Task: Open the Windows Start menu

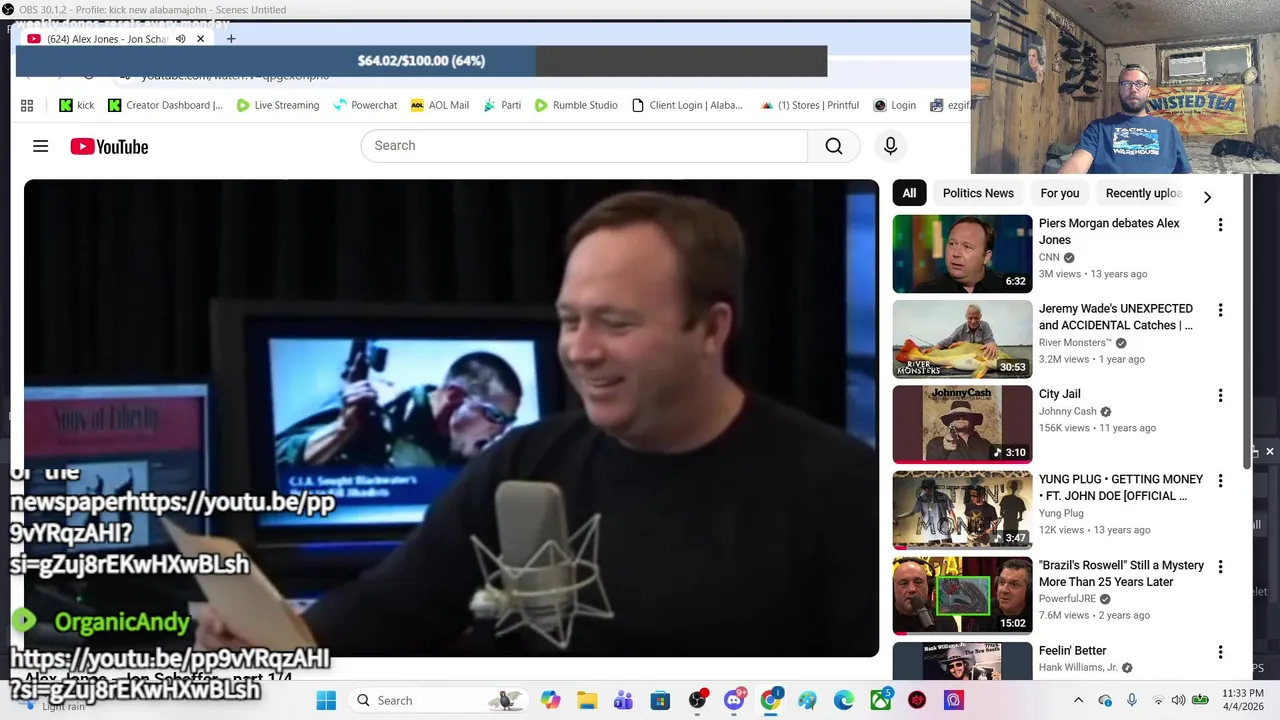Action: tap(326, 700)
